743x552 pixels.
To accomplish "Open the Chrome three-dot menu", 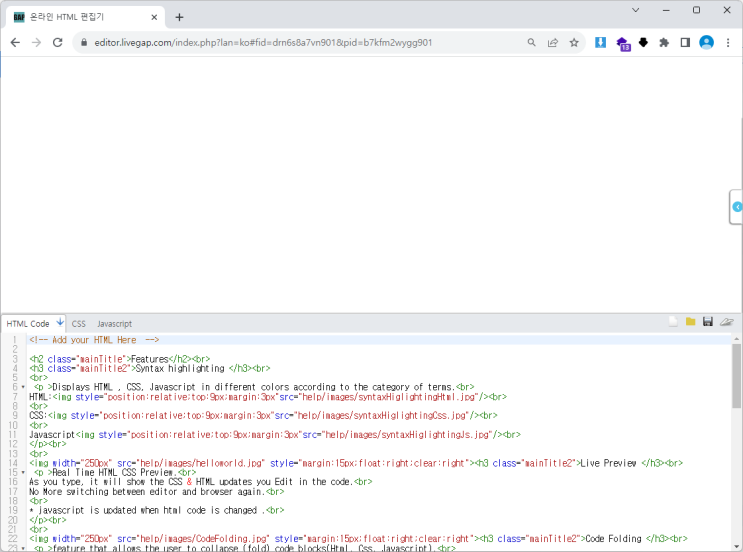I will pyautogui.click(x=728, y=43).
